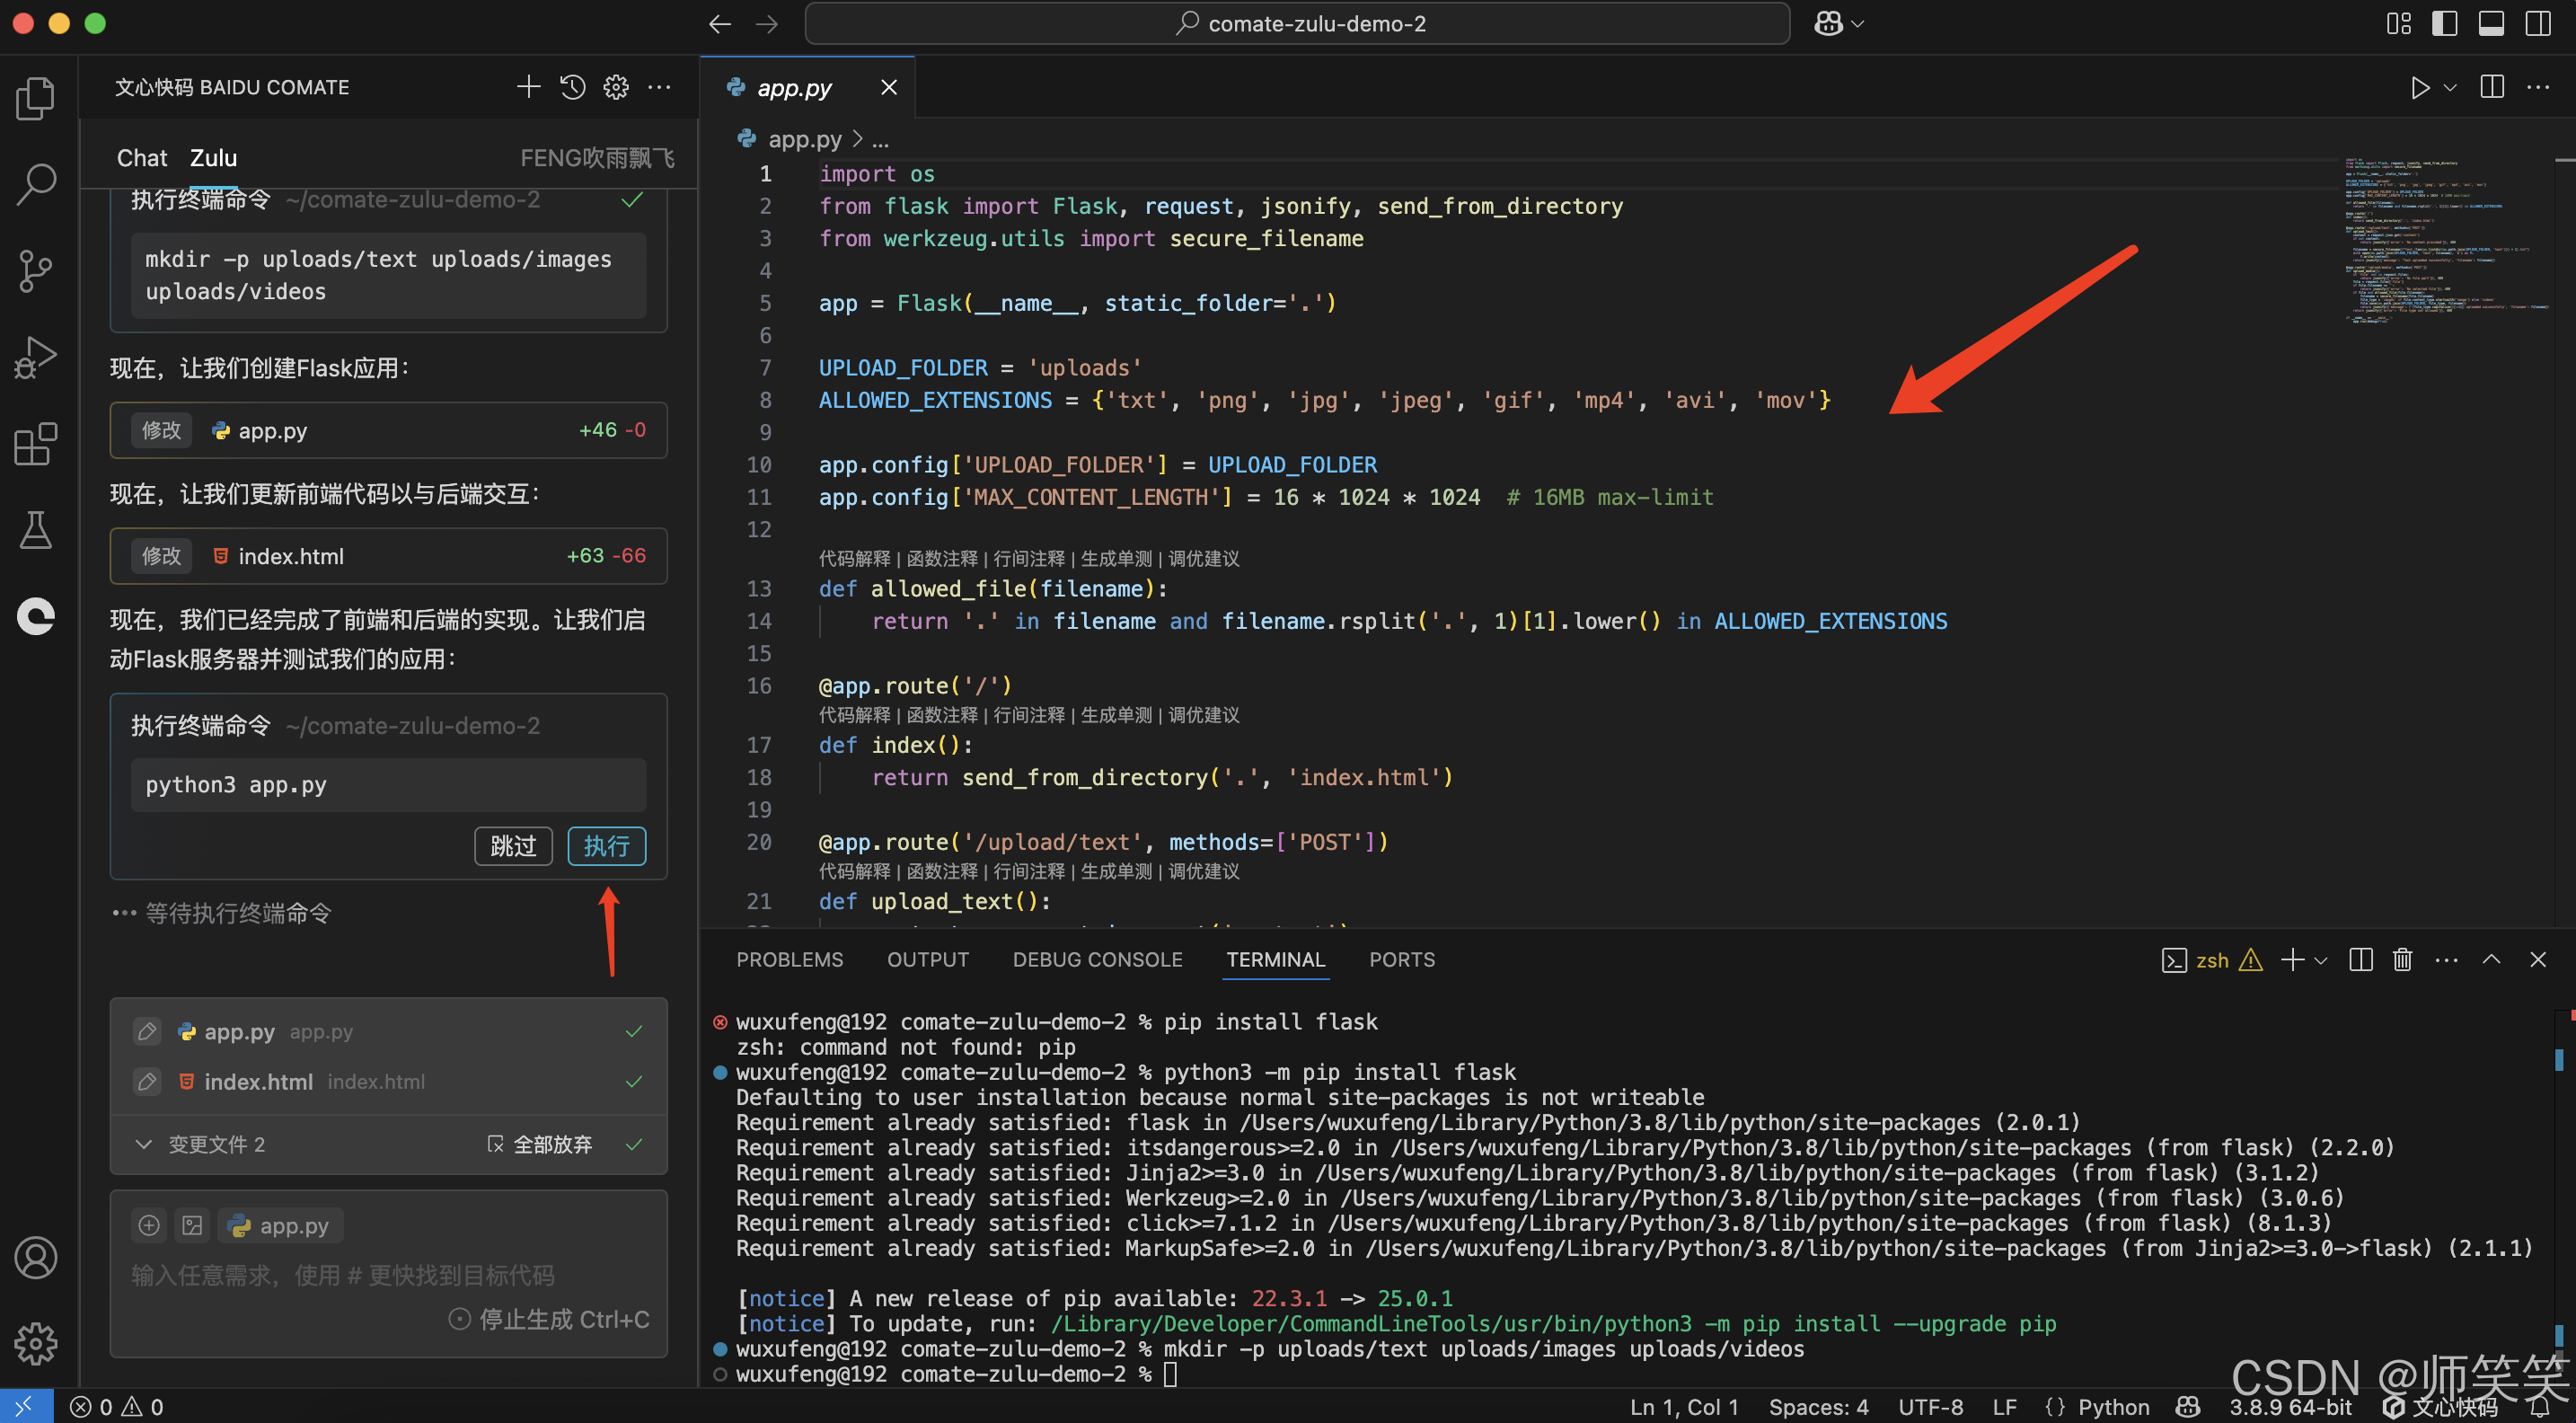Click the 执行 button to run command
This screenshot has width=2576, height=1423.
[606, 846]
